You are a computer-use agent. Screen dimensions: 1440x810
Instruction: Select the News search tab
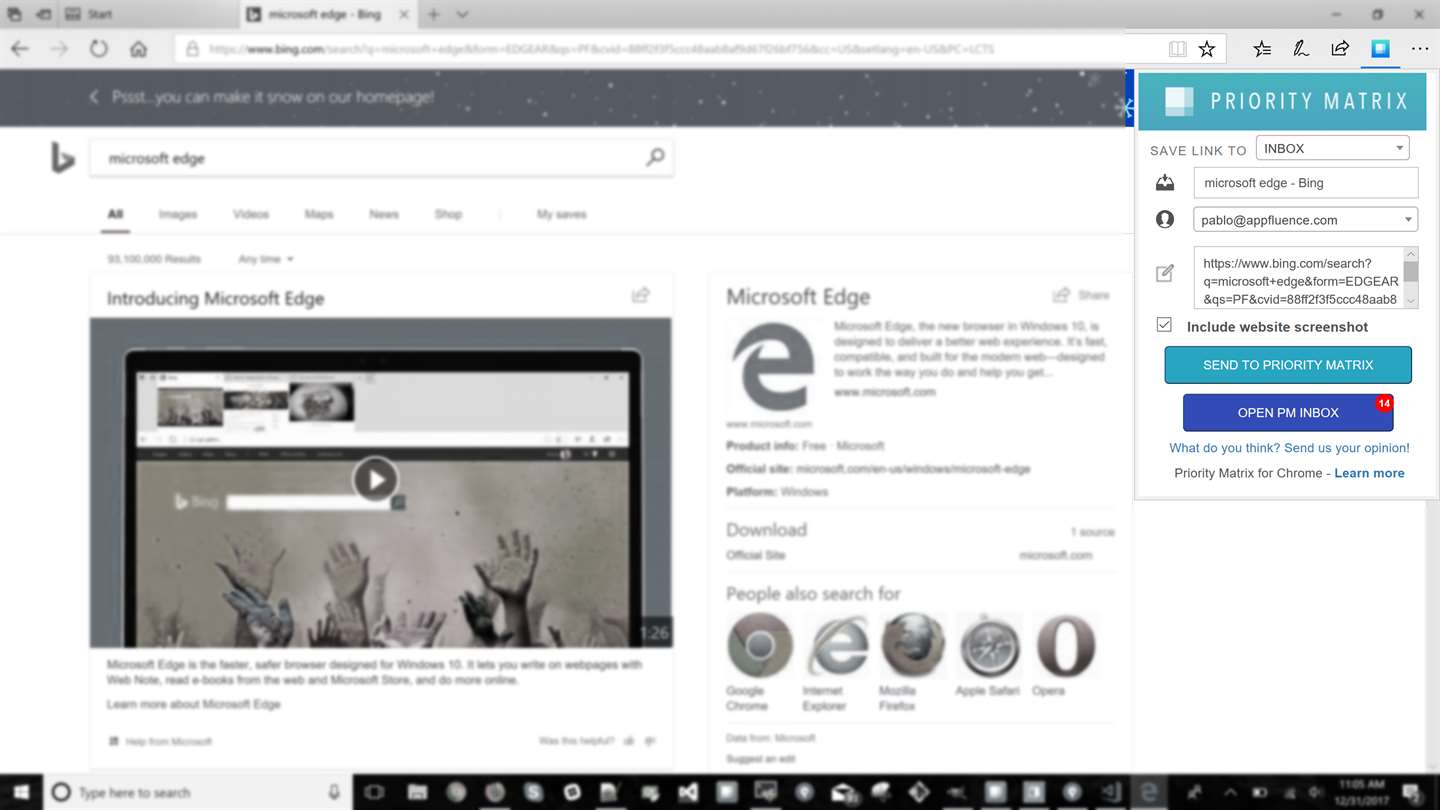tap(383, 214)
